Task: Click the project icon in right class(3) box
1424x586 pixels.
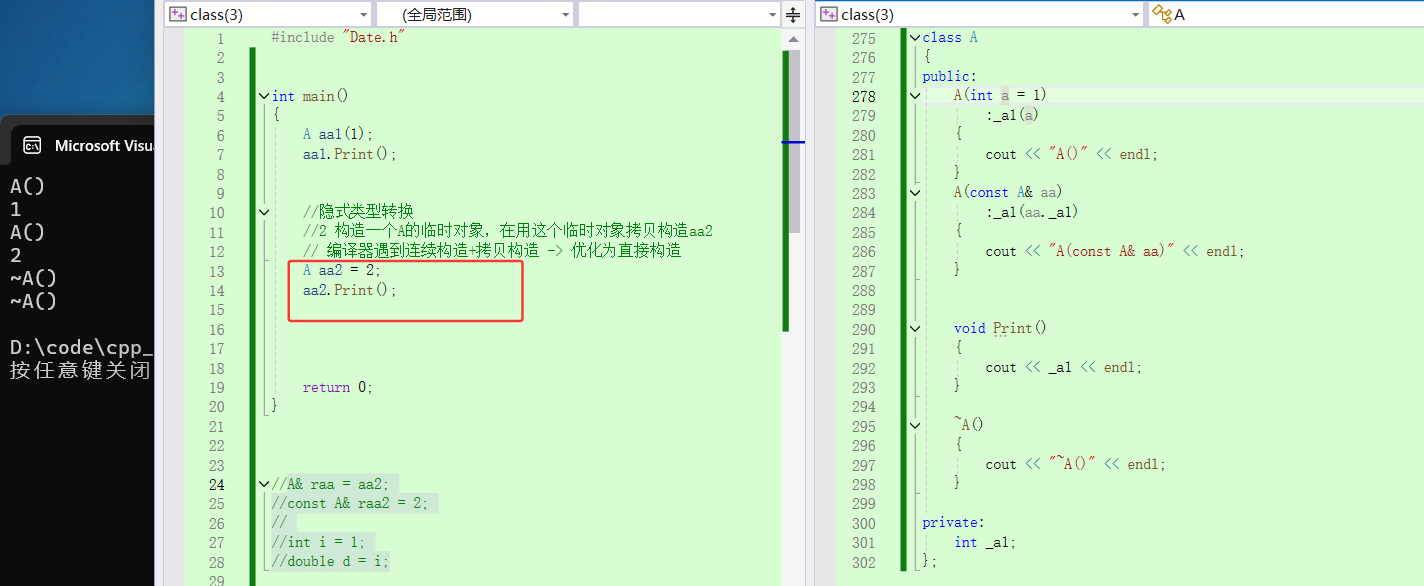Action: (x=829, y=14)
